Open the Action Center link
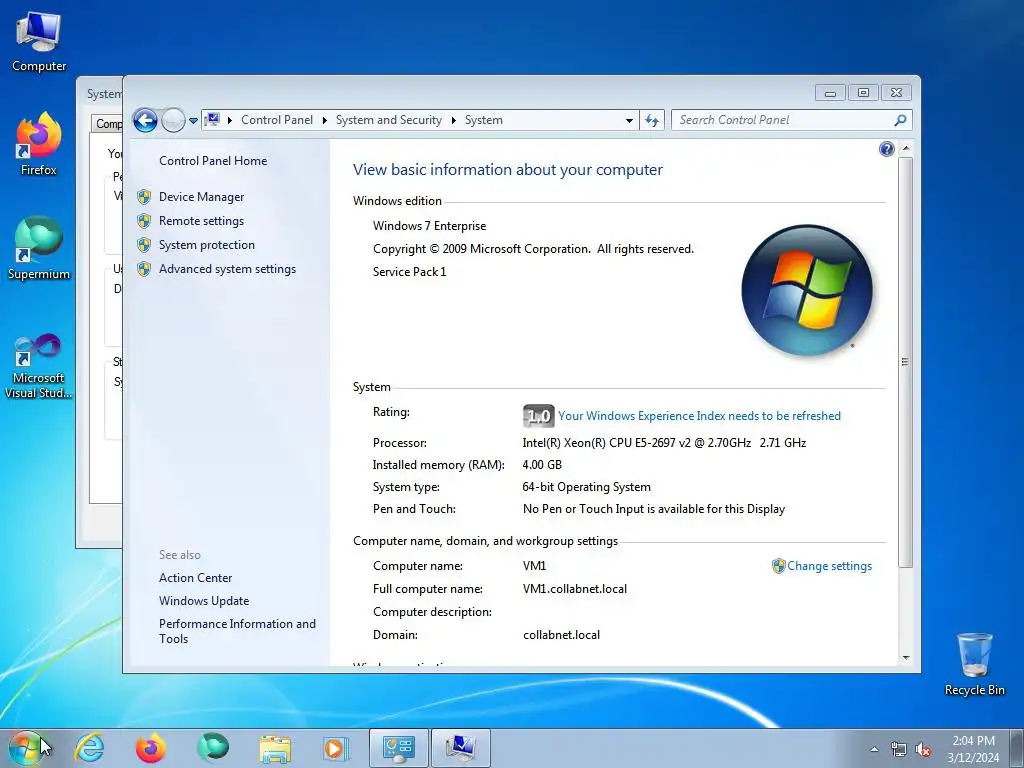The image size is (1024, 768). (x=195, y=578)
